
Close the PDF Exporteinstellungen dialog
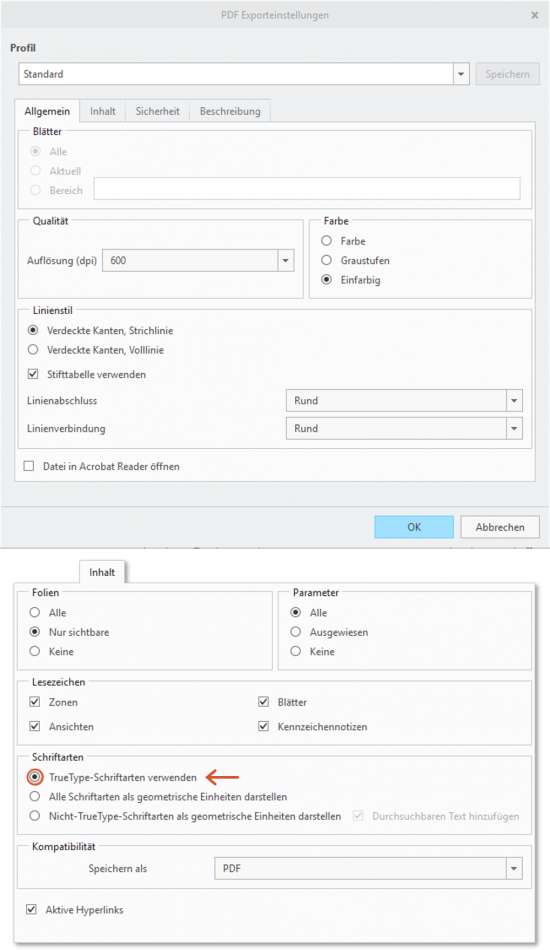[534, 15]
